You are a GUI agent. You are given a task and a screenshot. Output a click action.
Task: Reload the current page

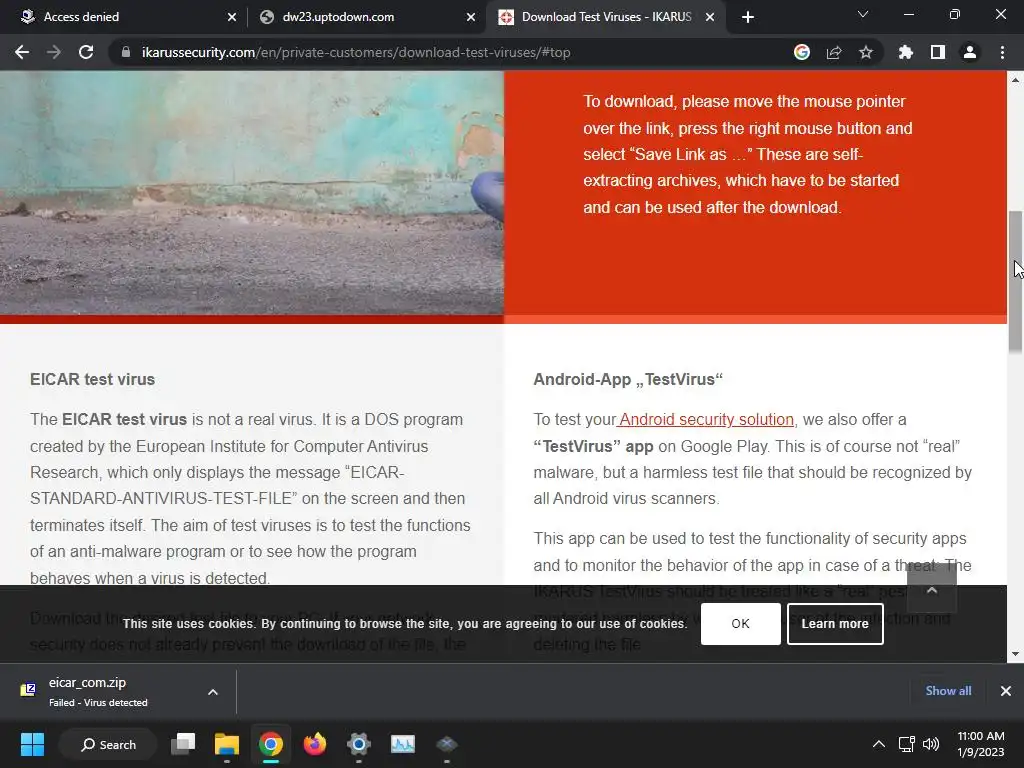coord(86,52)
